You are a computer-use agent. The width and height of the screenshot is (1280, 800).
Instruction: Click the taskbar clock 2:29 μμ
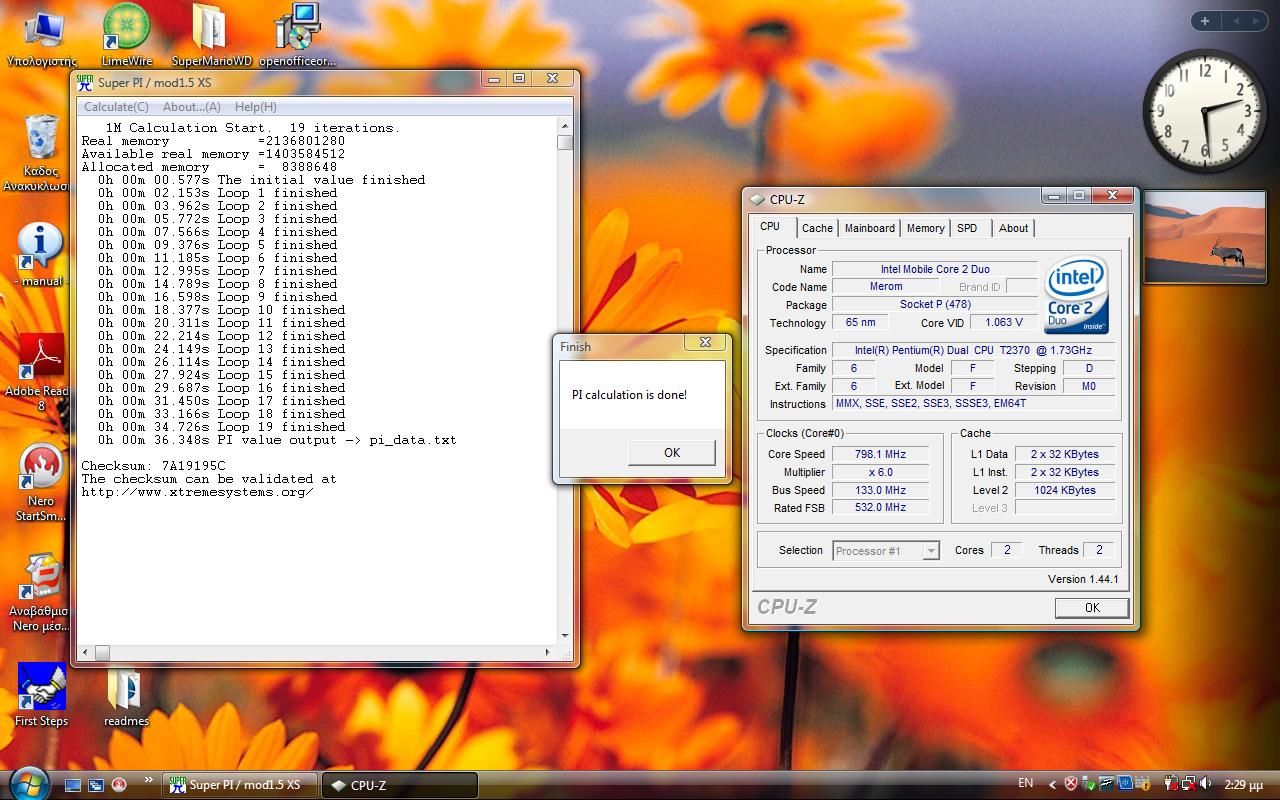point(1245,784)
